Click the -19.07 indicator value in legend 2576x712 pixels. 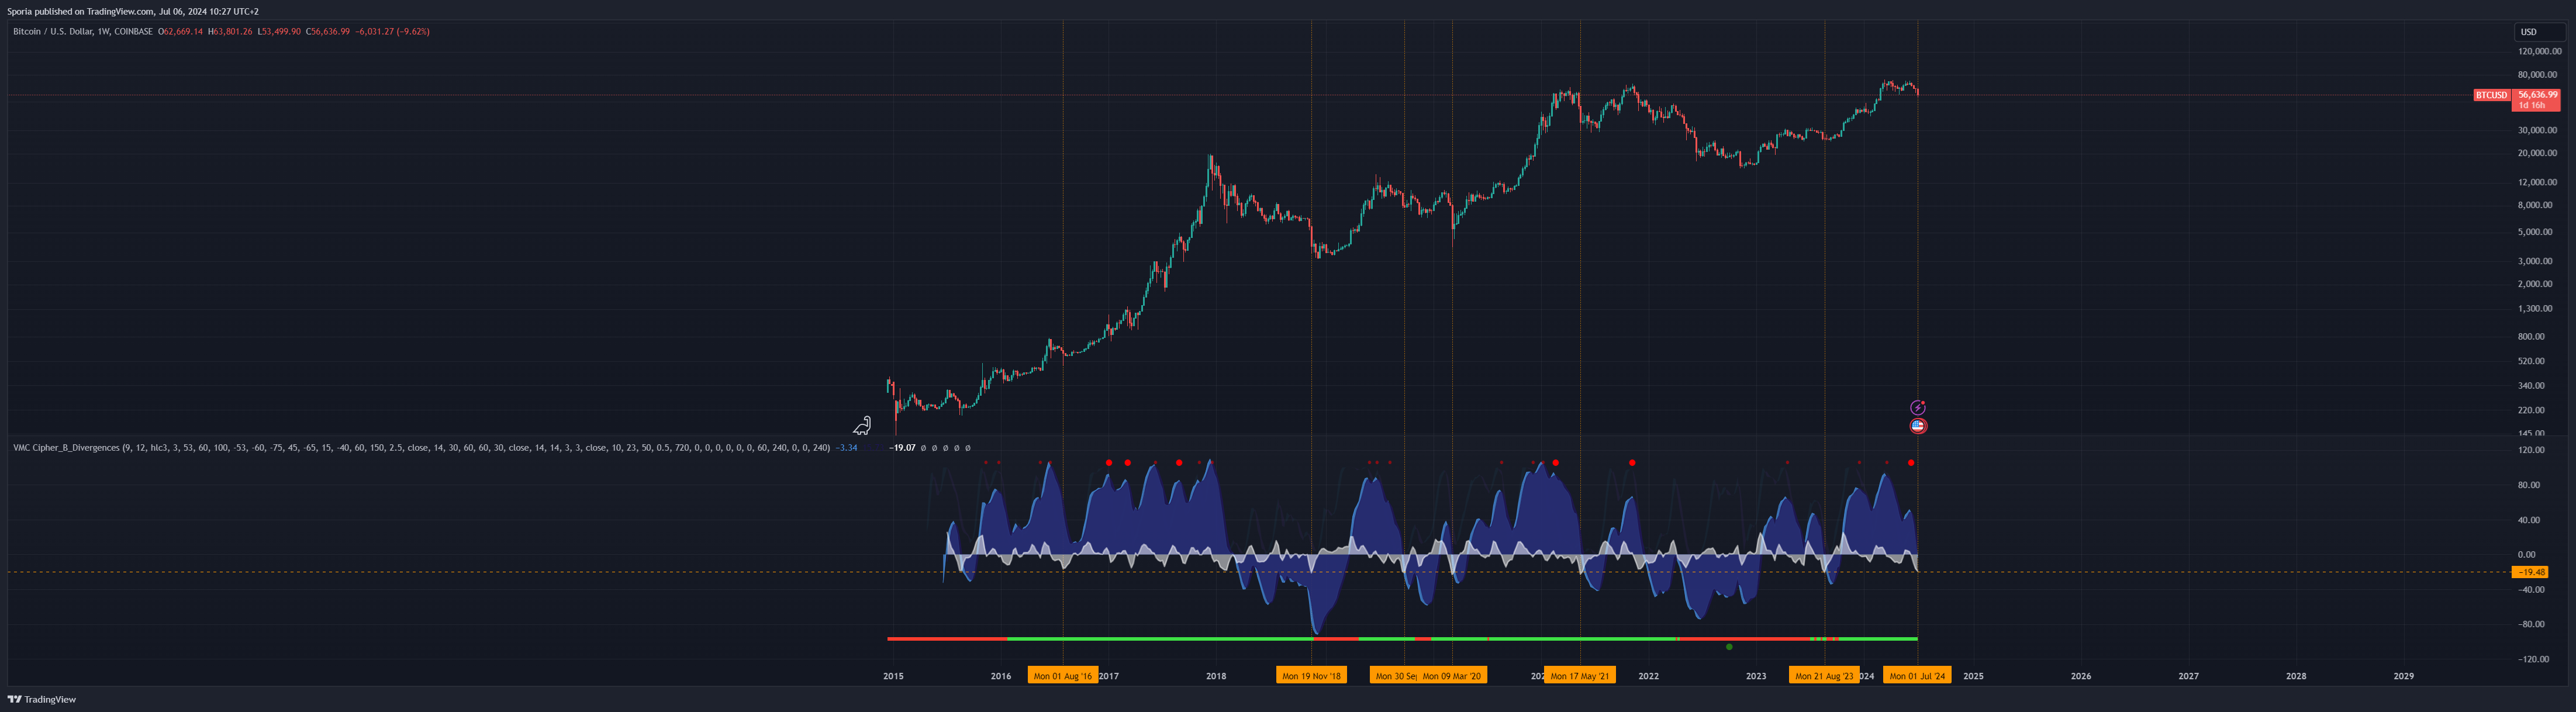902,448
